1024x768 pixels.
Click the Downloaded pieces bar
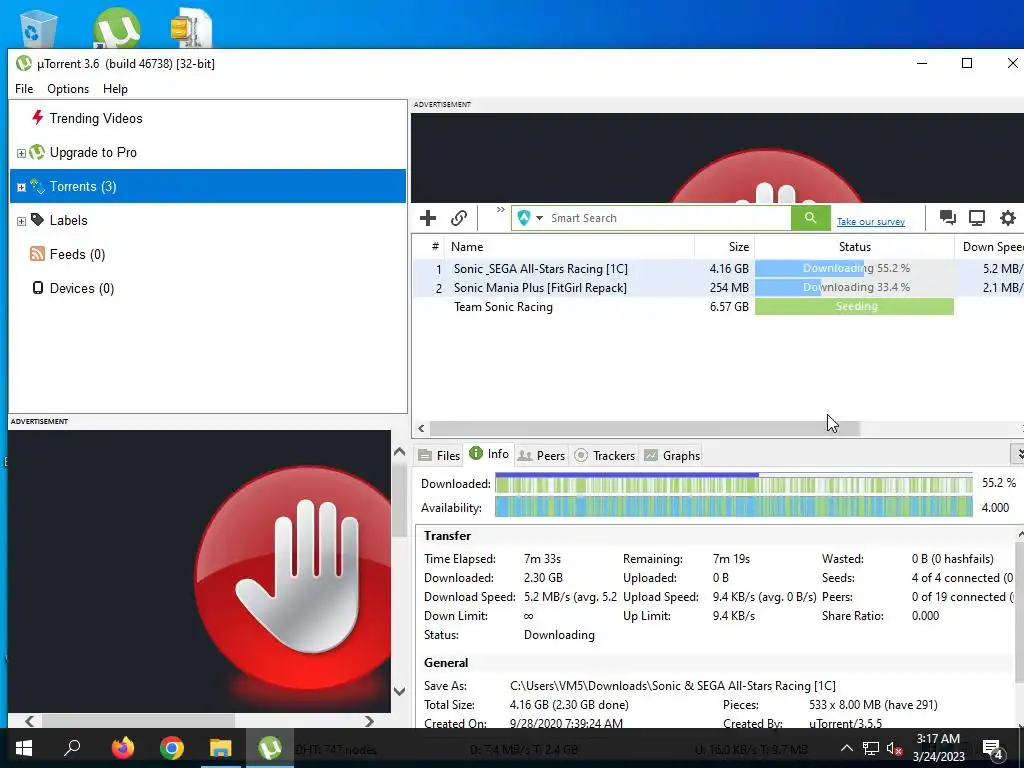(733, 483)
